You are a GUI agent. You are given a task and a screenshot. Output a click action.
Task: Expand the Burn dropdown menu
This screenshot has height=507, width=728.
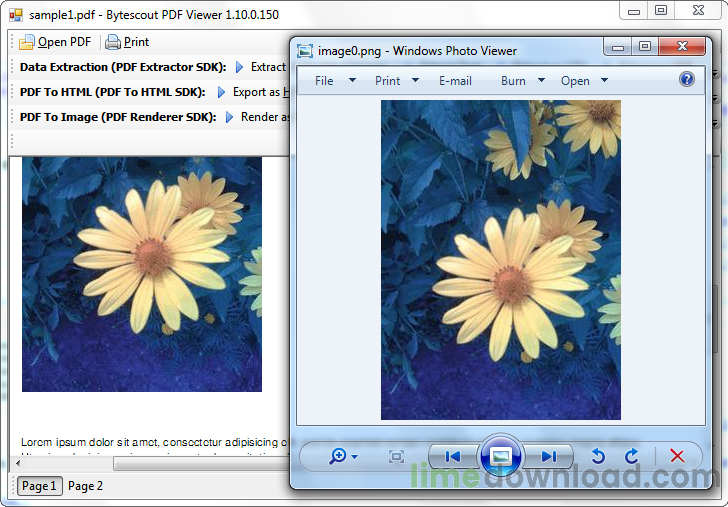(523, 81)
